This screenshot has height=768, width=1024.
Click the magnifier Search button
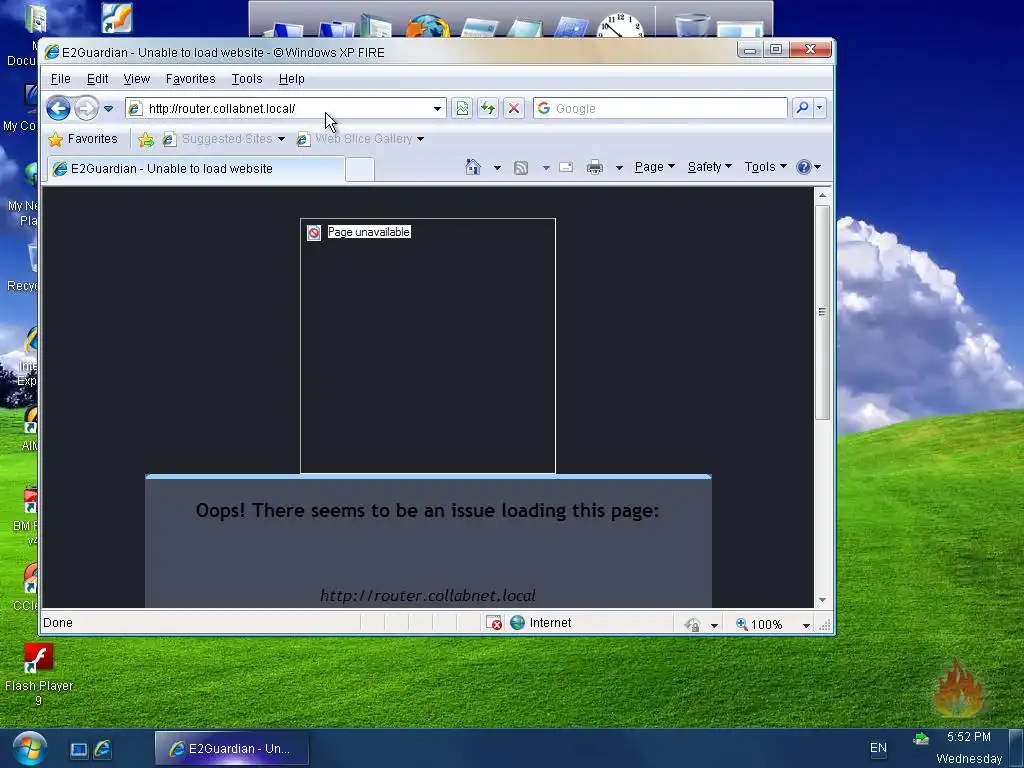coord(802,108)
